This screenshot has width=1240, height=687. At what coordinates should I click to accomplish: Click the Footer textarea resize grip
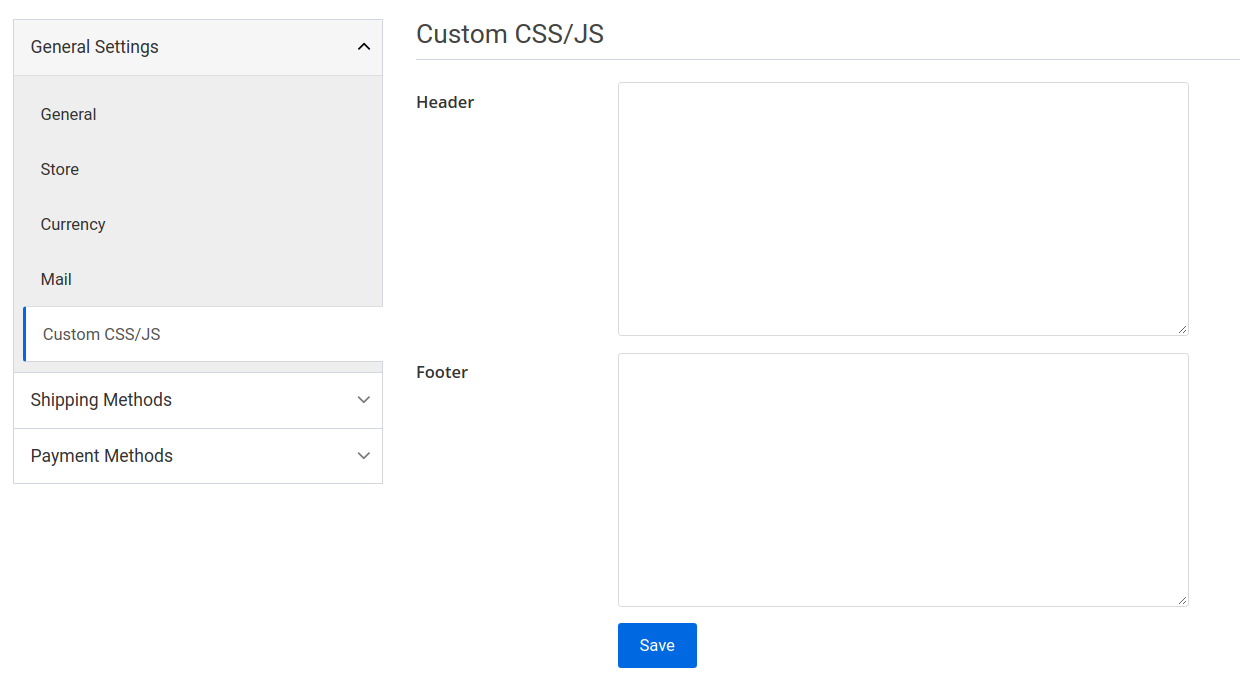(x=1184, y=600)
